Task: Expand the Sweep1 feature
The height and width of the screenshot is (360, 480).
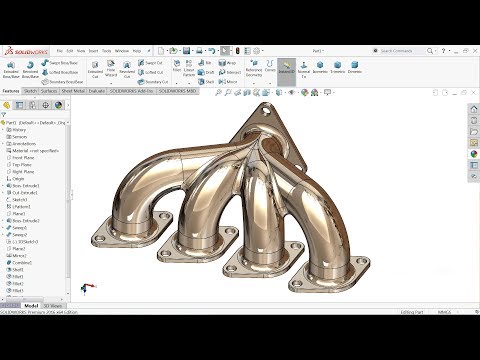Action: coord(3,228)
